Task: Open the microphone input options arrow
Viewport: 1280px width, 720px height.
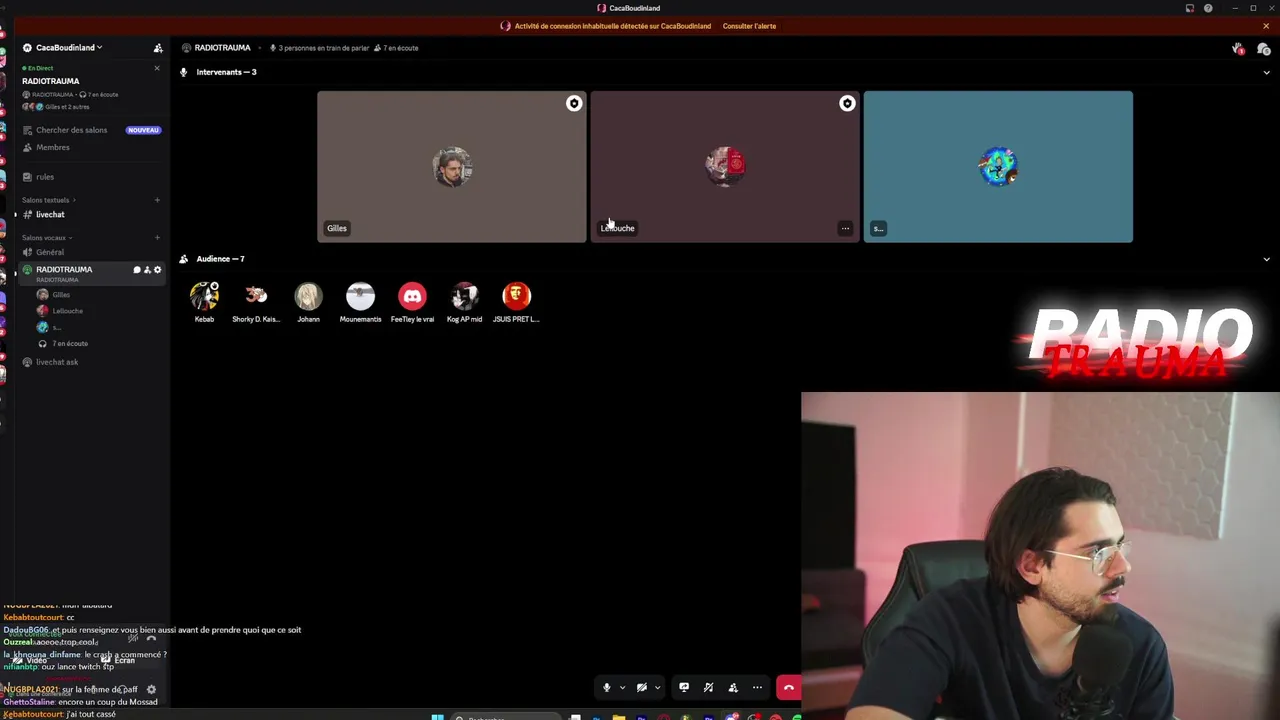Action: (622, 688)
